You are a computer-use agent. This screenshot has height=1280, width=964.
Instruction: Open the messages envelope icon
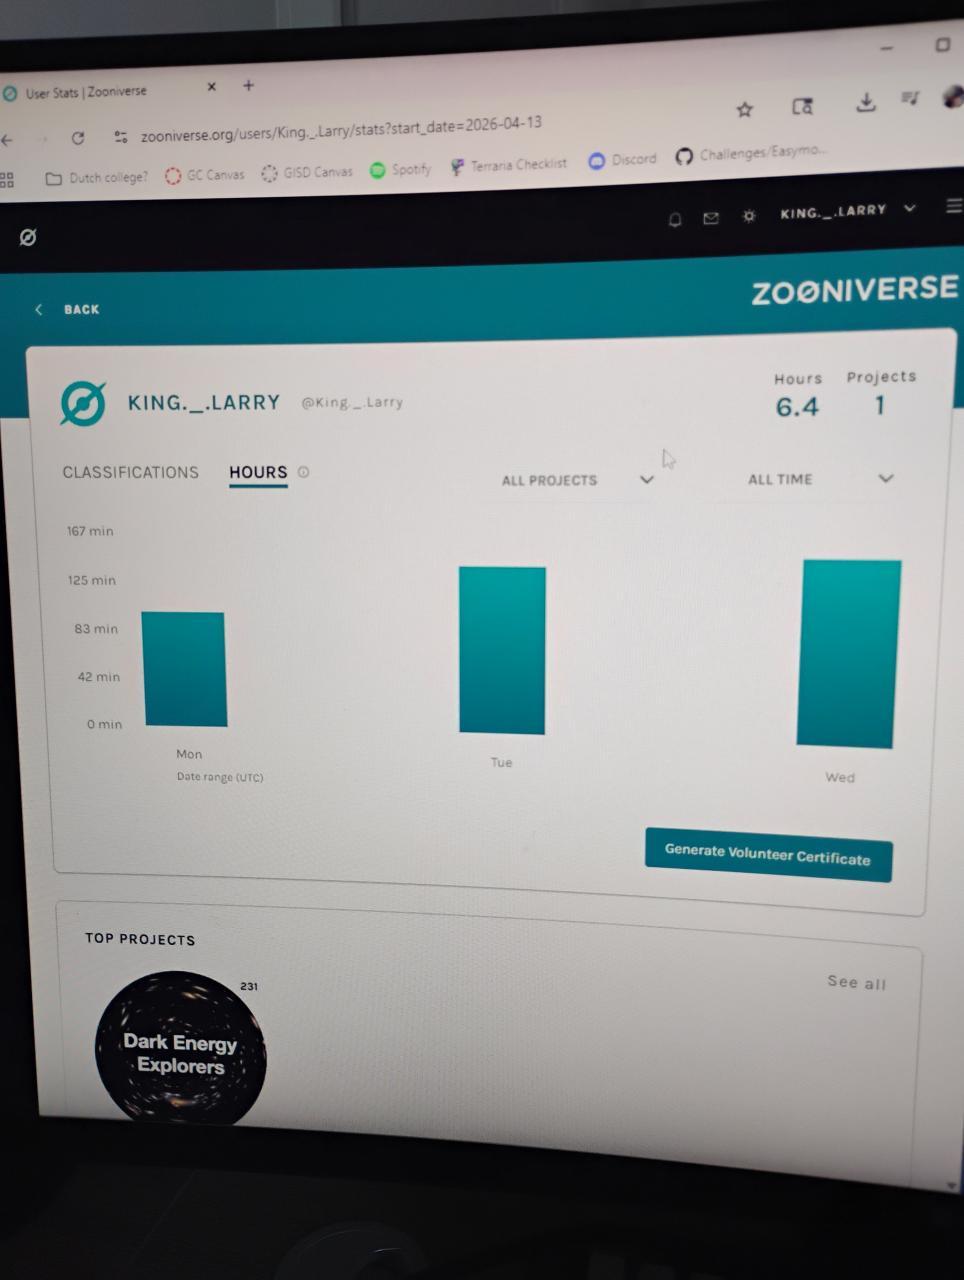(711, 218)
